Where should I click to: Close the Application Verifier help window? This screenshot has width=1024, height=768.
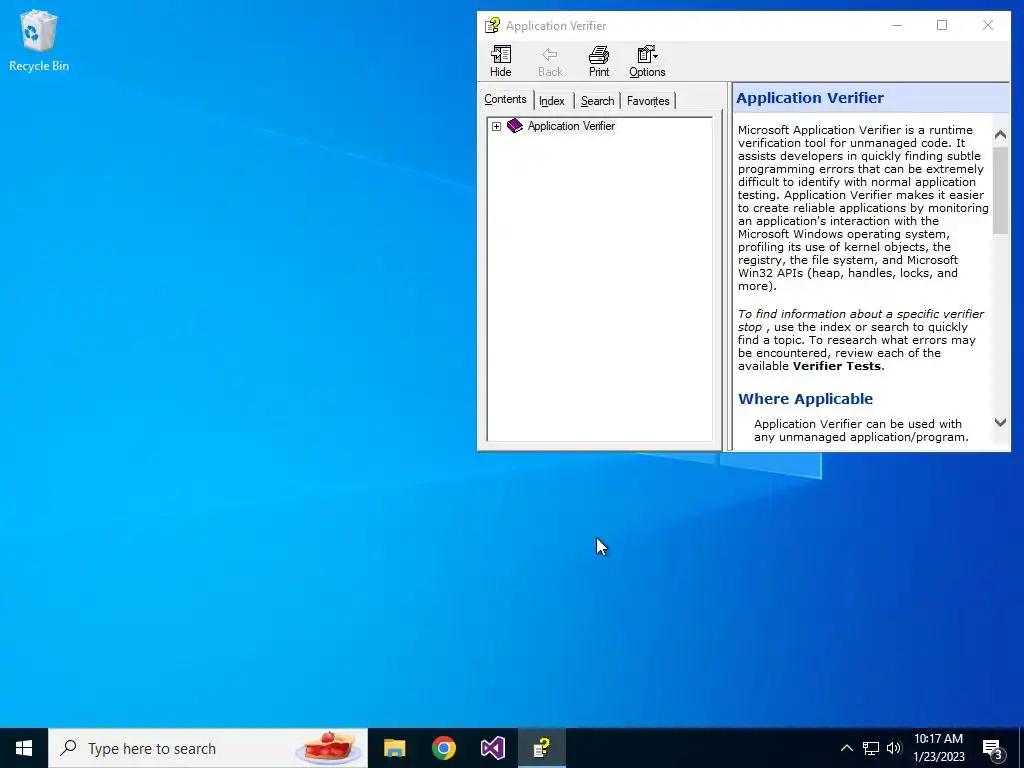(987, 25)
